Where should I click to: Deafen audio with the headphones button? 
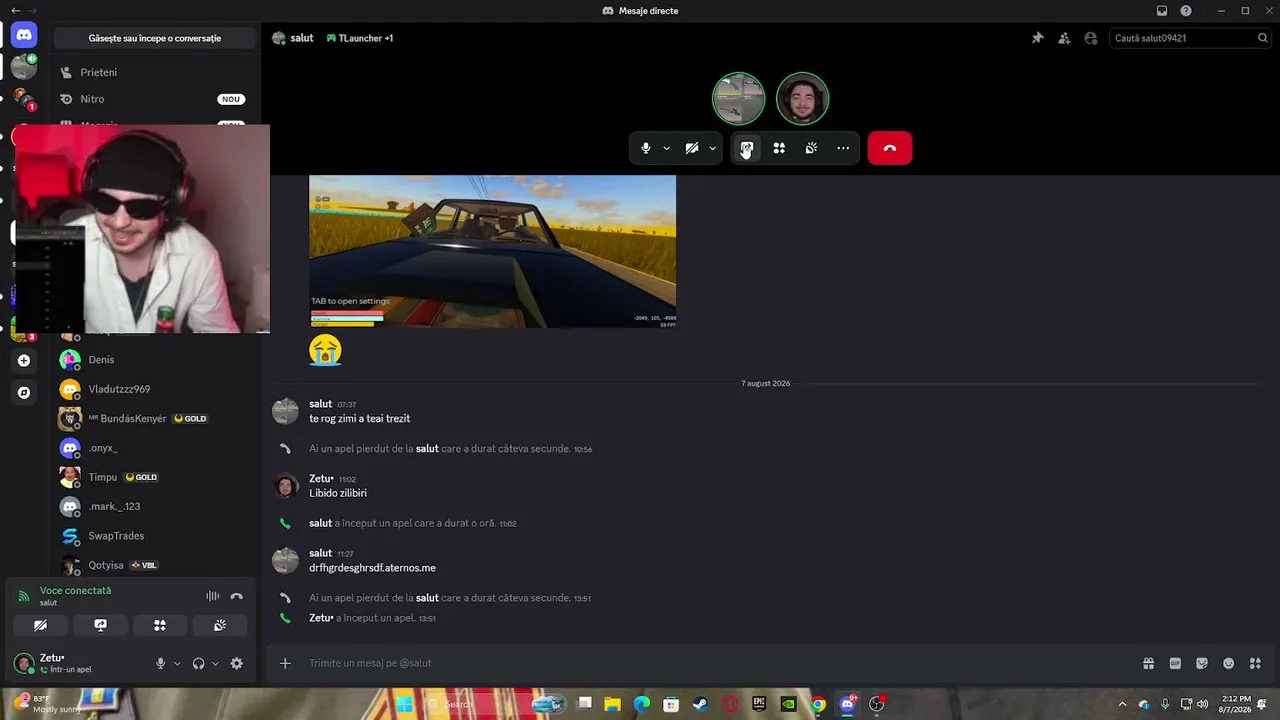coord(198,663)
